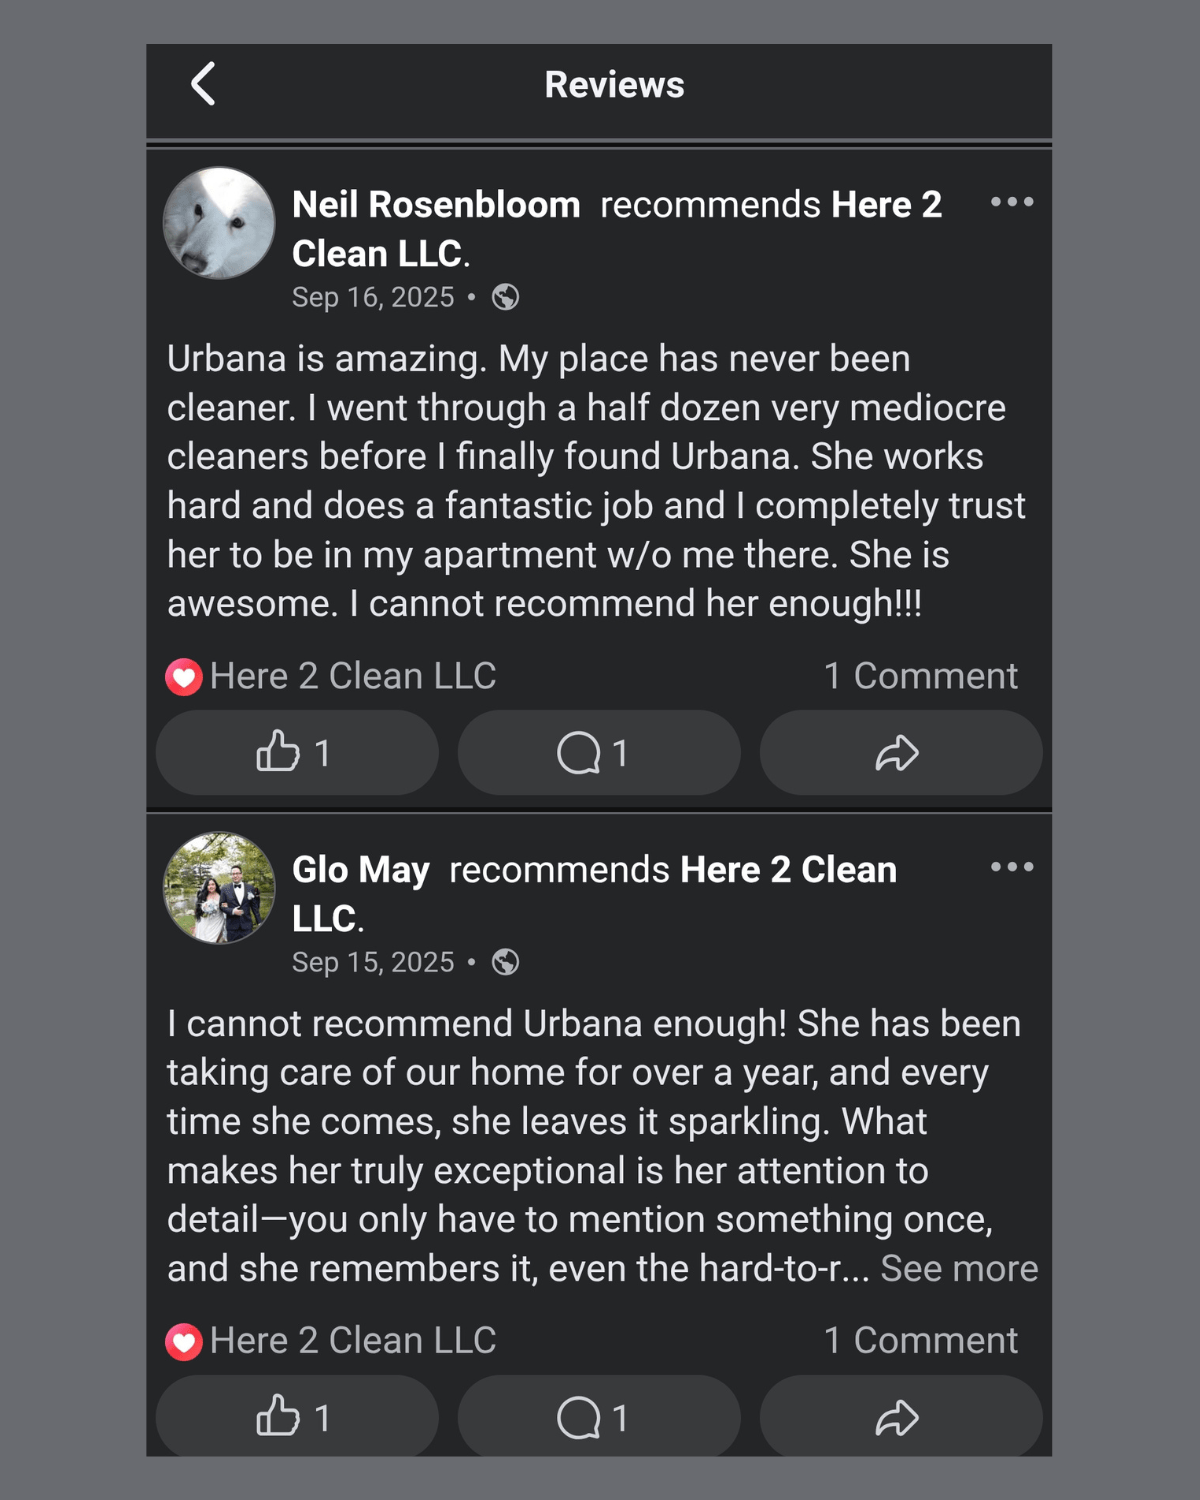Comment on Glo May's review
1200x1500 pixels.
coord(599,1417)
